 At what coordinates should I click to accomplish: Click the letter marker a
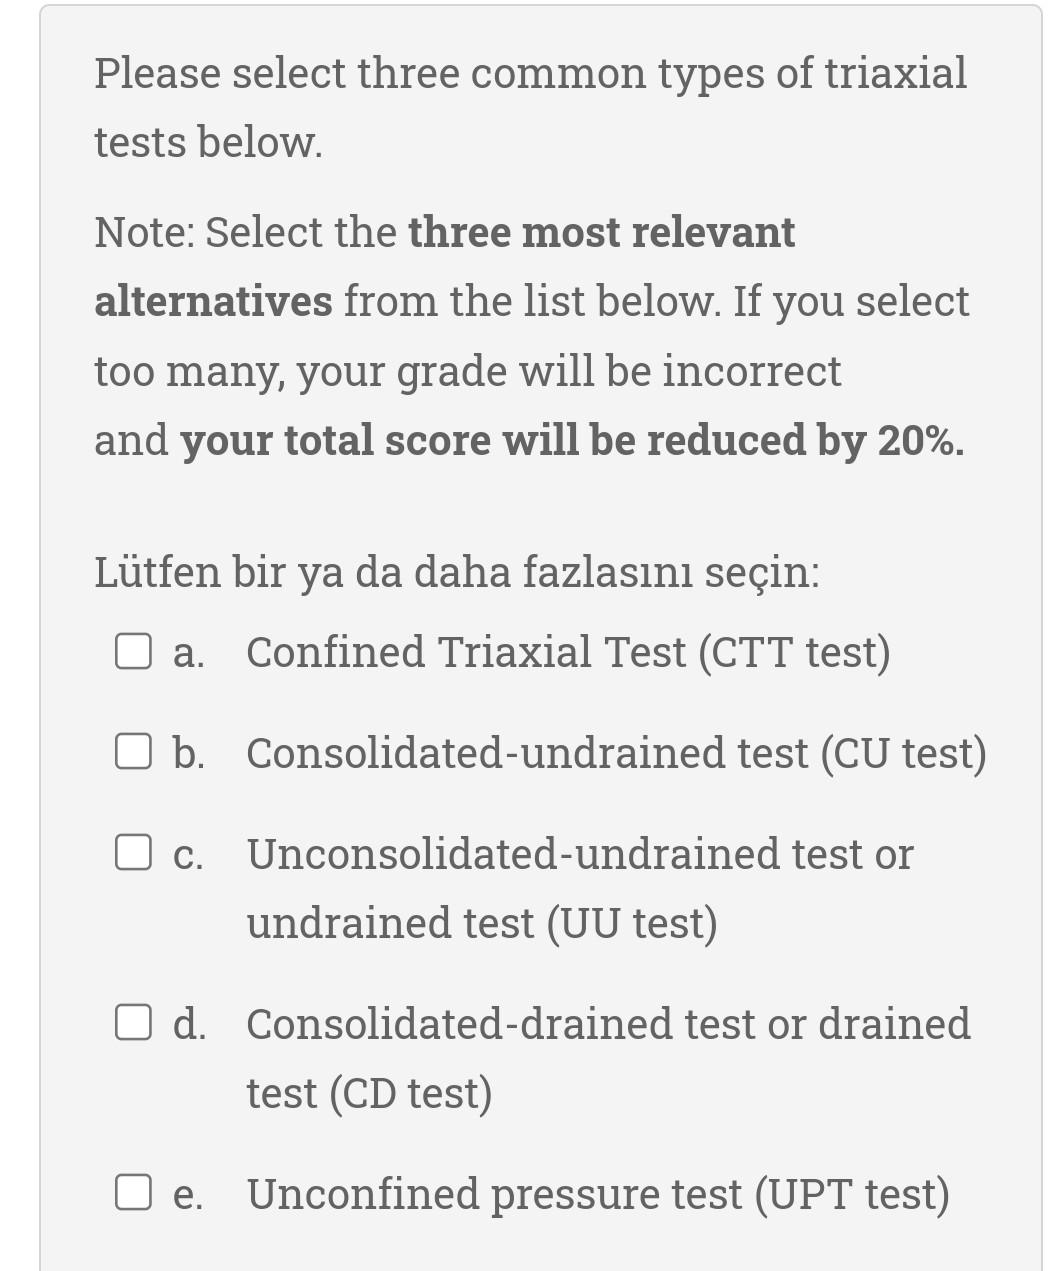pos(185,652)
